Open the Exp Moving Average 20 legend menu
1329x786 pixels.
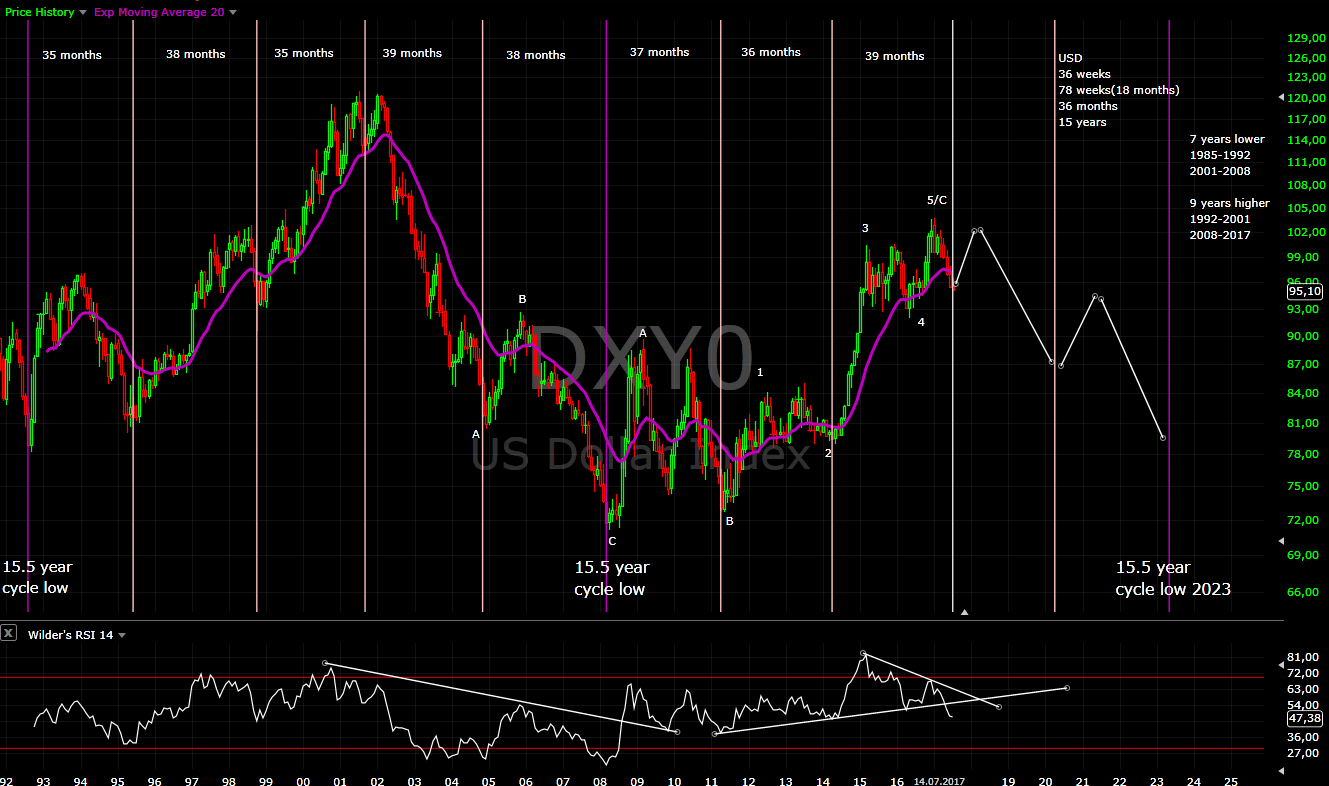click(x=160, y=11)
